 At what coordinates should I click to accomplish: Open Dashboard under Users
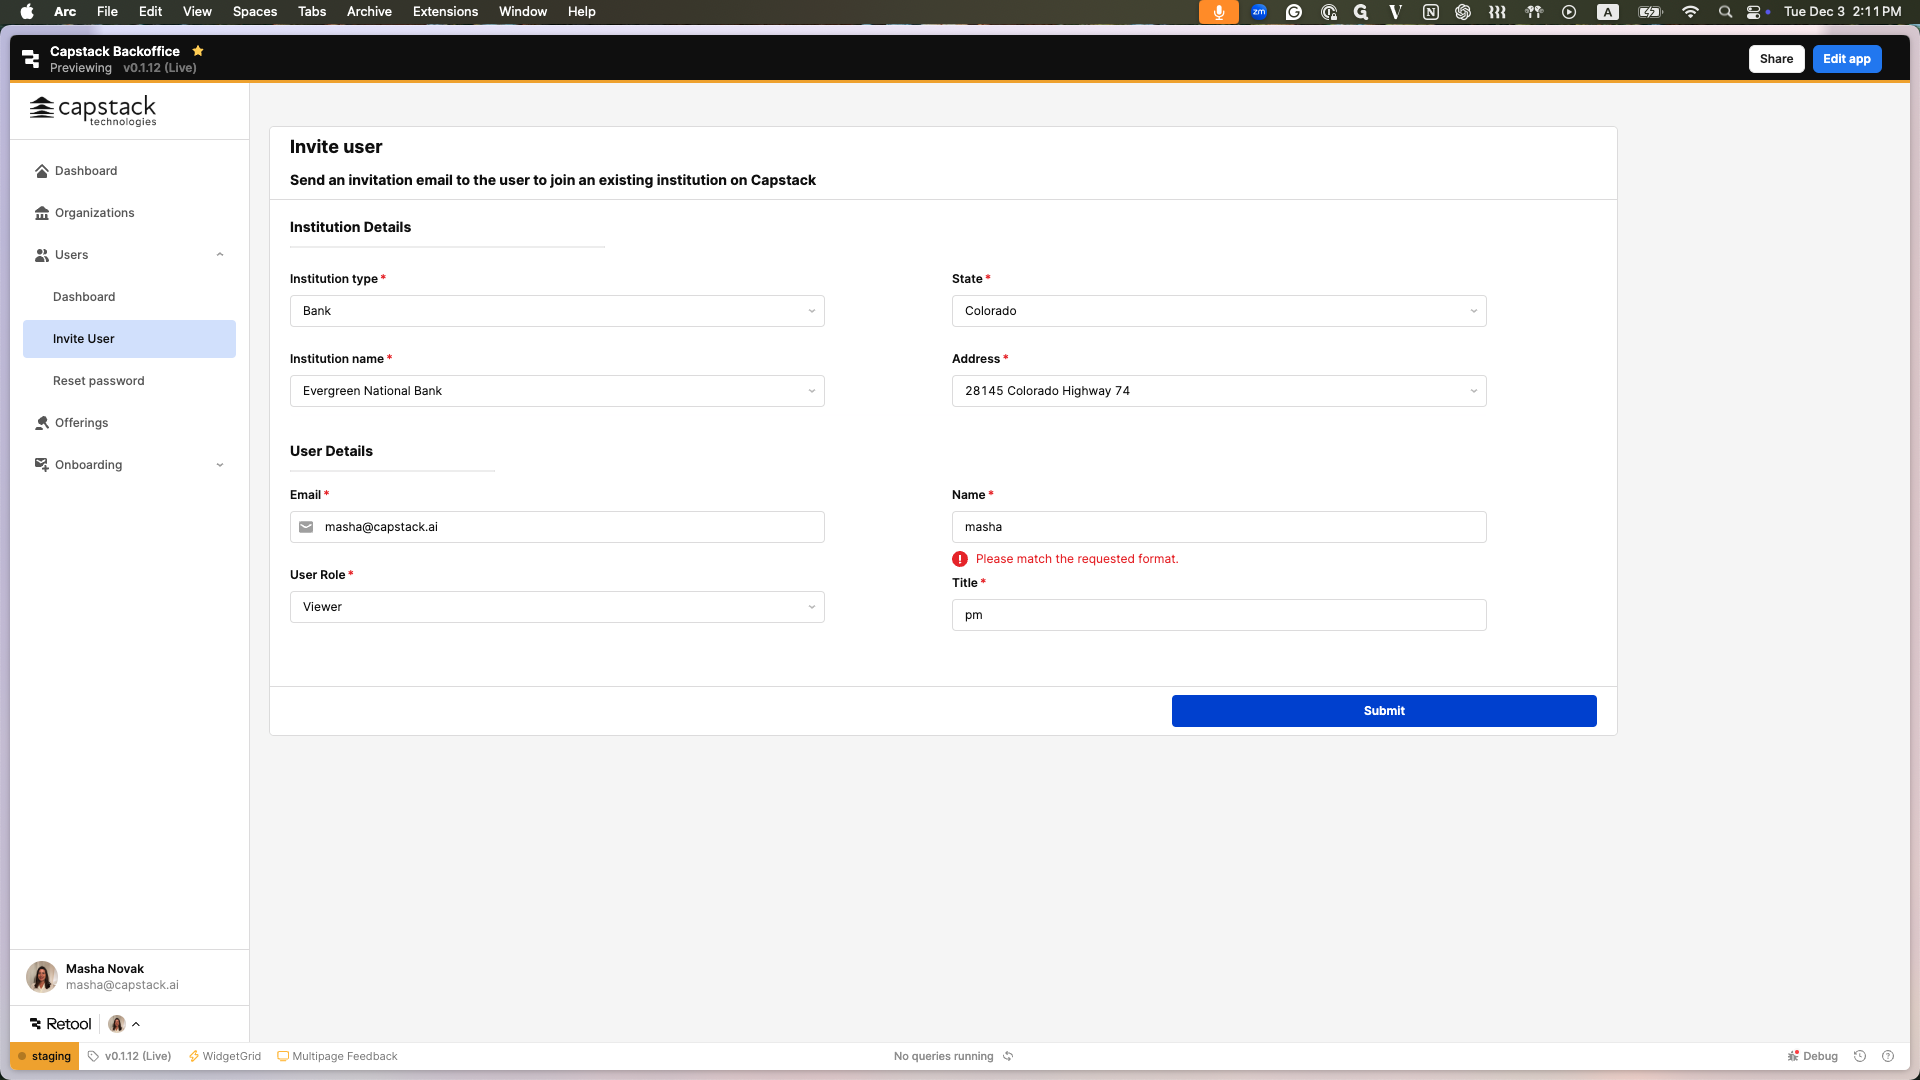(x=129, y=297)
